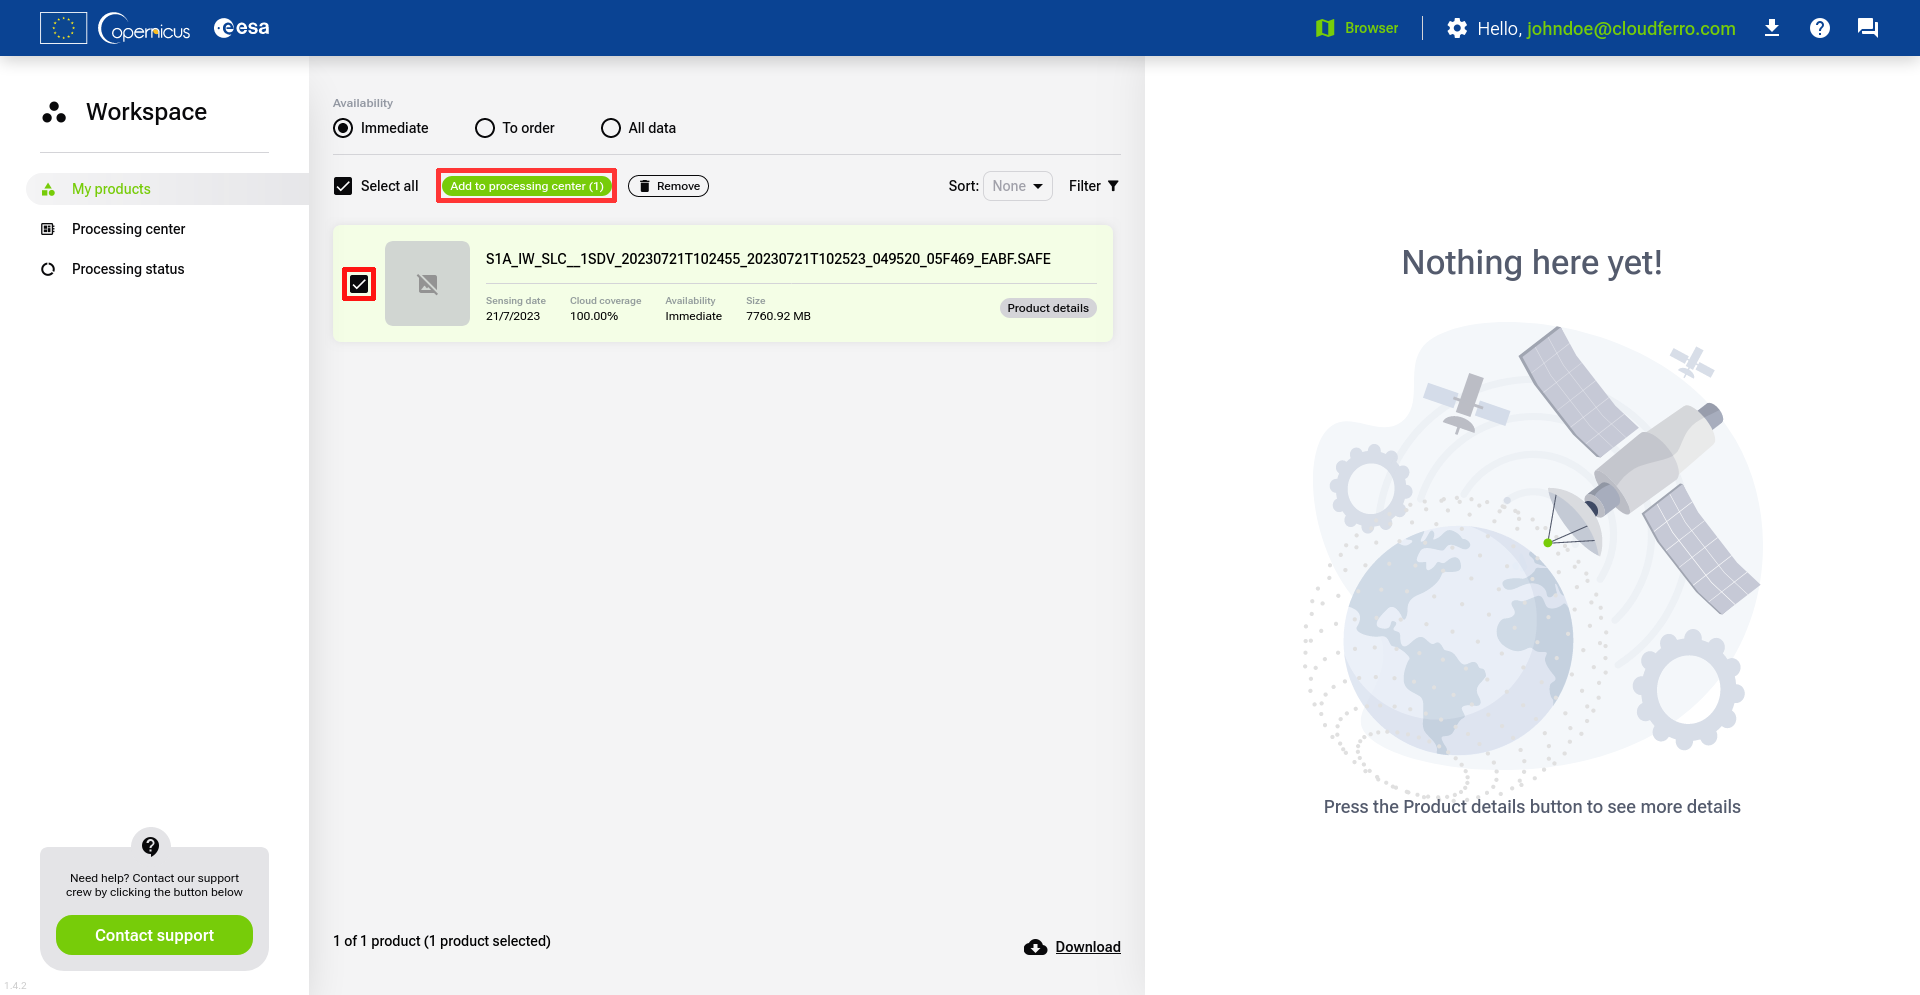Image resolution: width=1920 pixels, height=995 pixels.
Task: Expand the Filter options
Action: click(x=1093, y=186)
